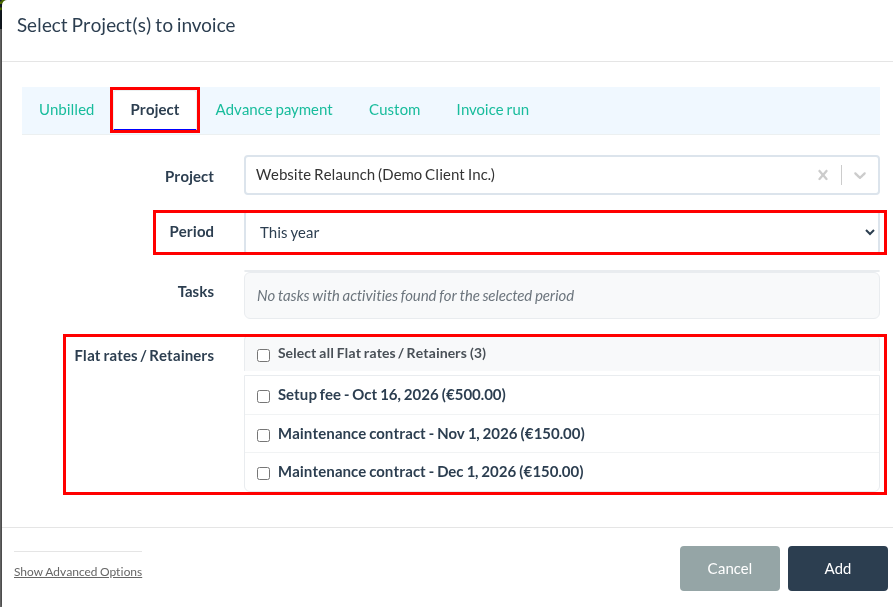The height and width of the screenshot is (607, 893).
Task: Tick Maintenance contract Nov 1, 2026 checkbox
Action: coord(263,435)
